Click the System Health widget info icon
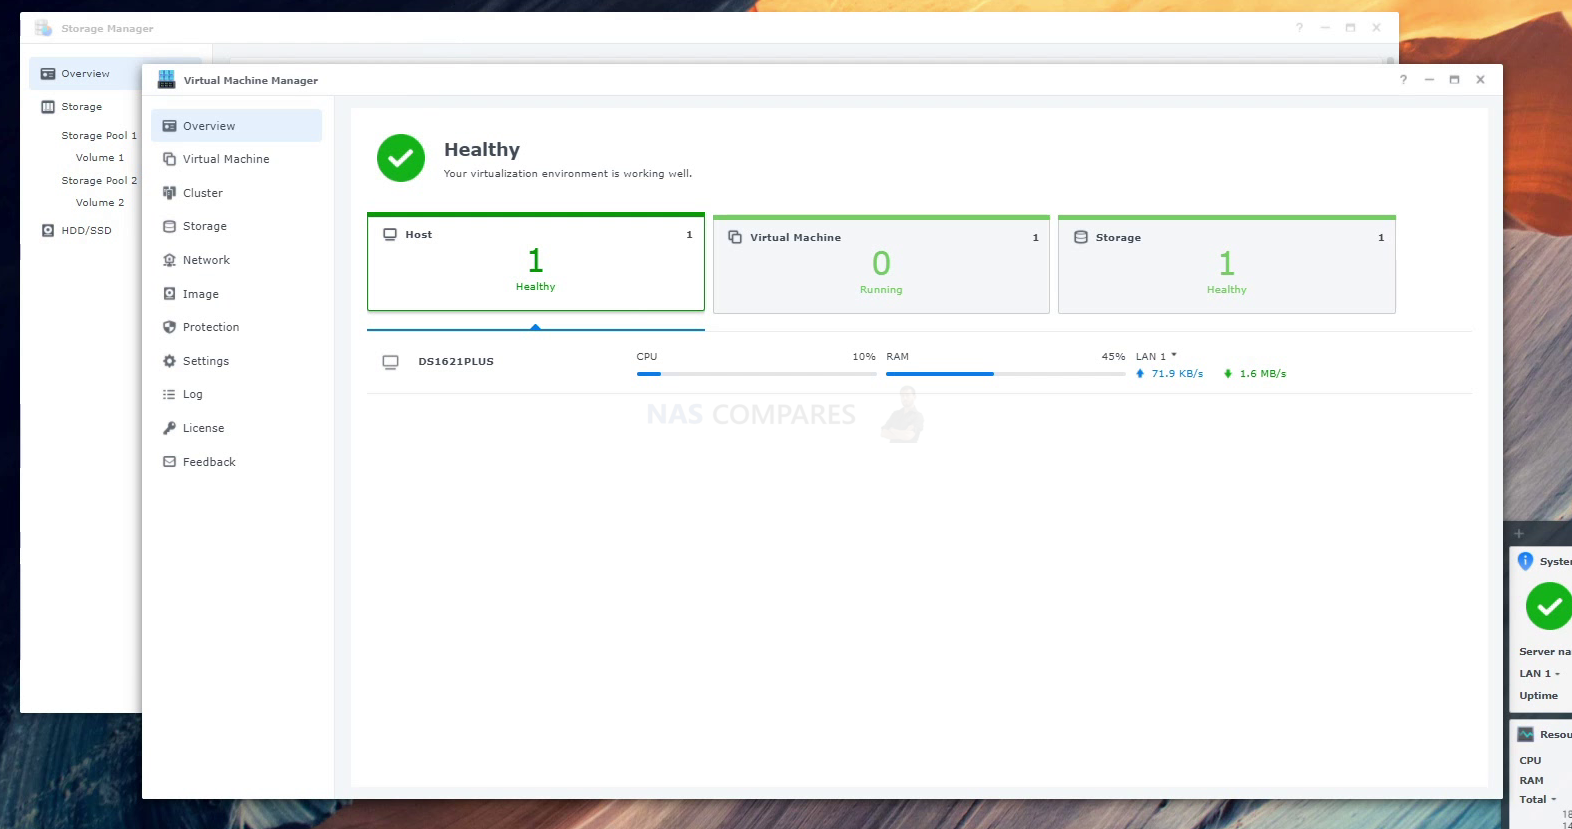 tap(1525, 561)
